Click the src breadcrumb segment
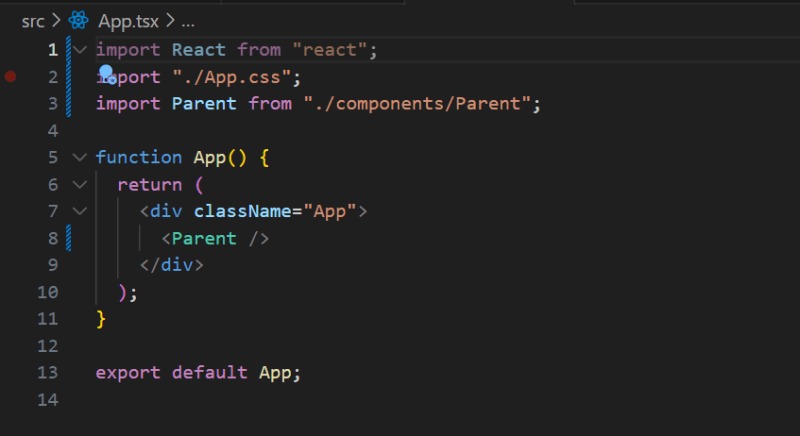The image size is (800, 436). (33, 21)
